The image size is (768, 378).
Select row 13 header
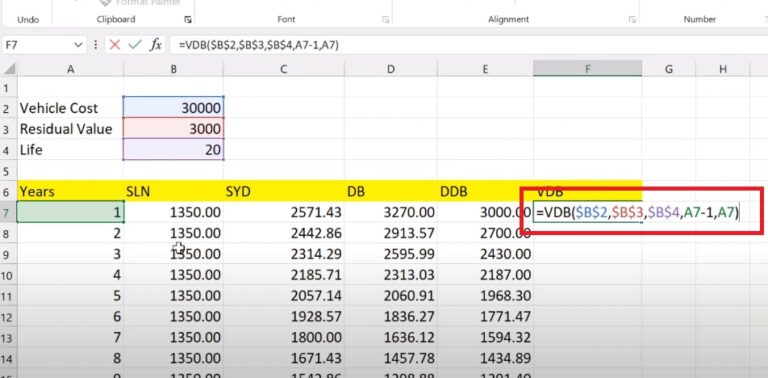[7, 337]
